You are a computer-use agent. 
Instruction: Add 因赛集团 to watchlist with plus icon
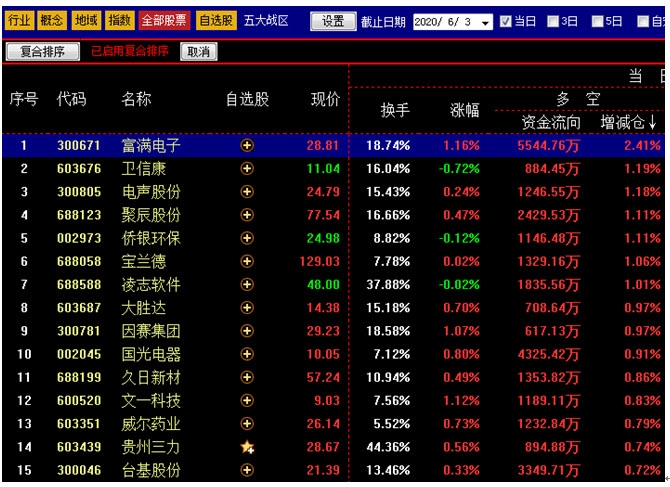[x=247, y=331]
